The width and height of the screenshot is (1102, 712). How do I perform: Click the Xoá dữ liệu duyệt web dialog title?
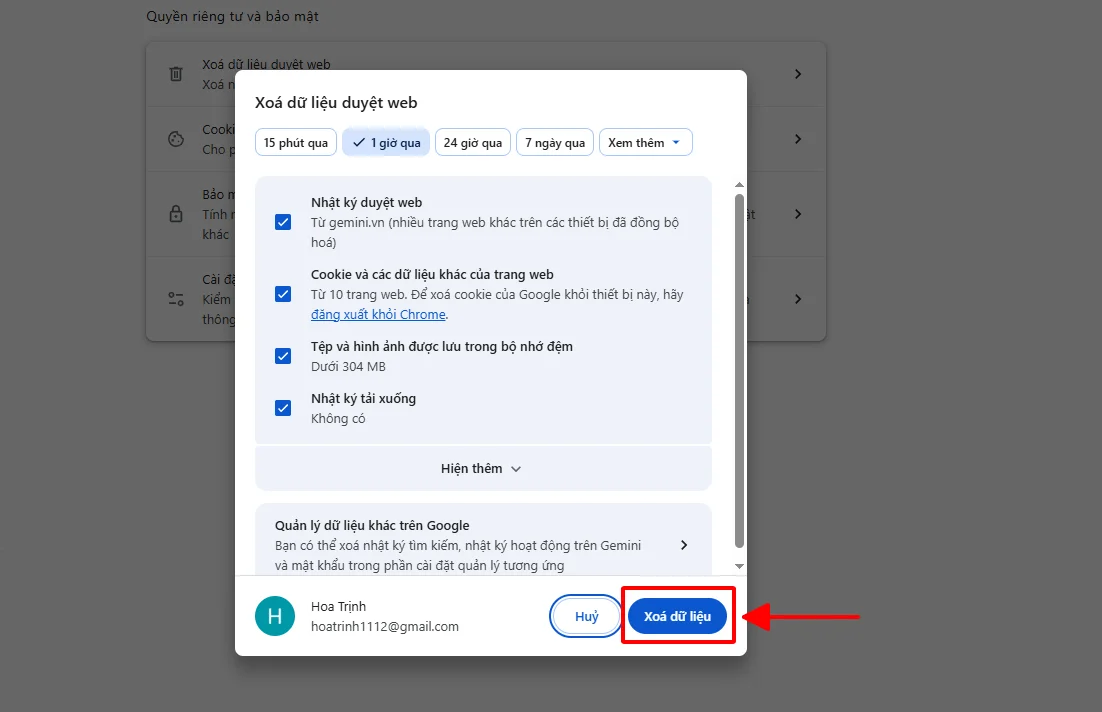click(x=336, y=103)
